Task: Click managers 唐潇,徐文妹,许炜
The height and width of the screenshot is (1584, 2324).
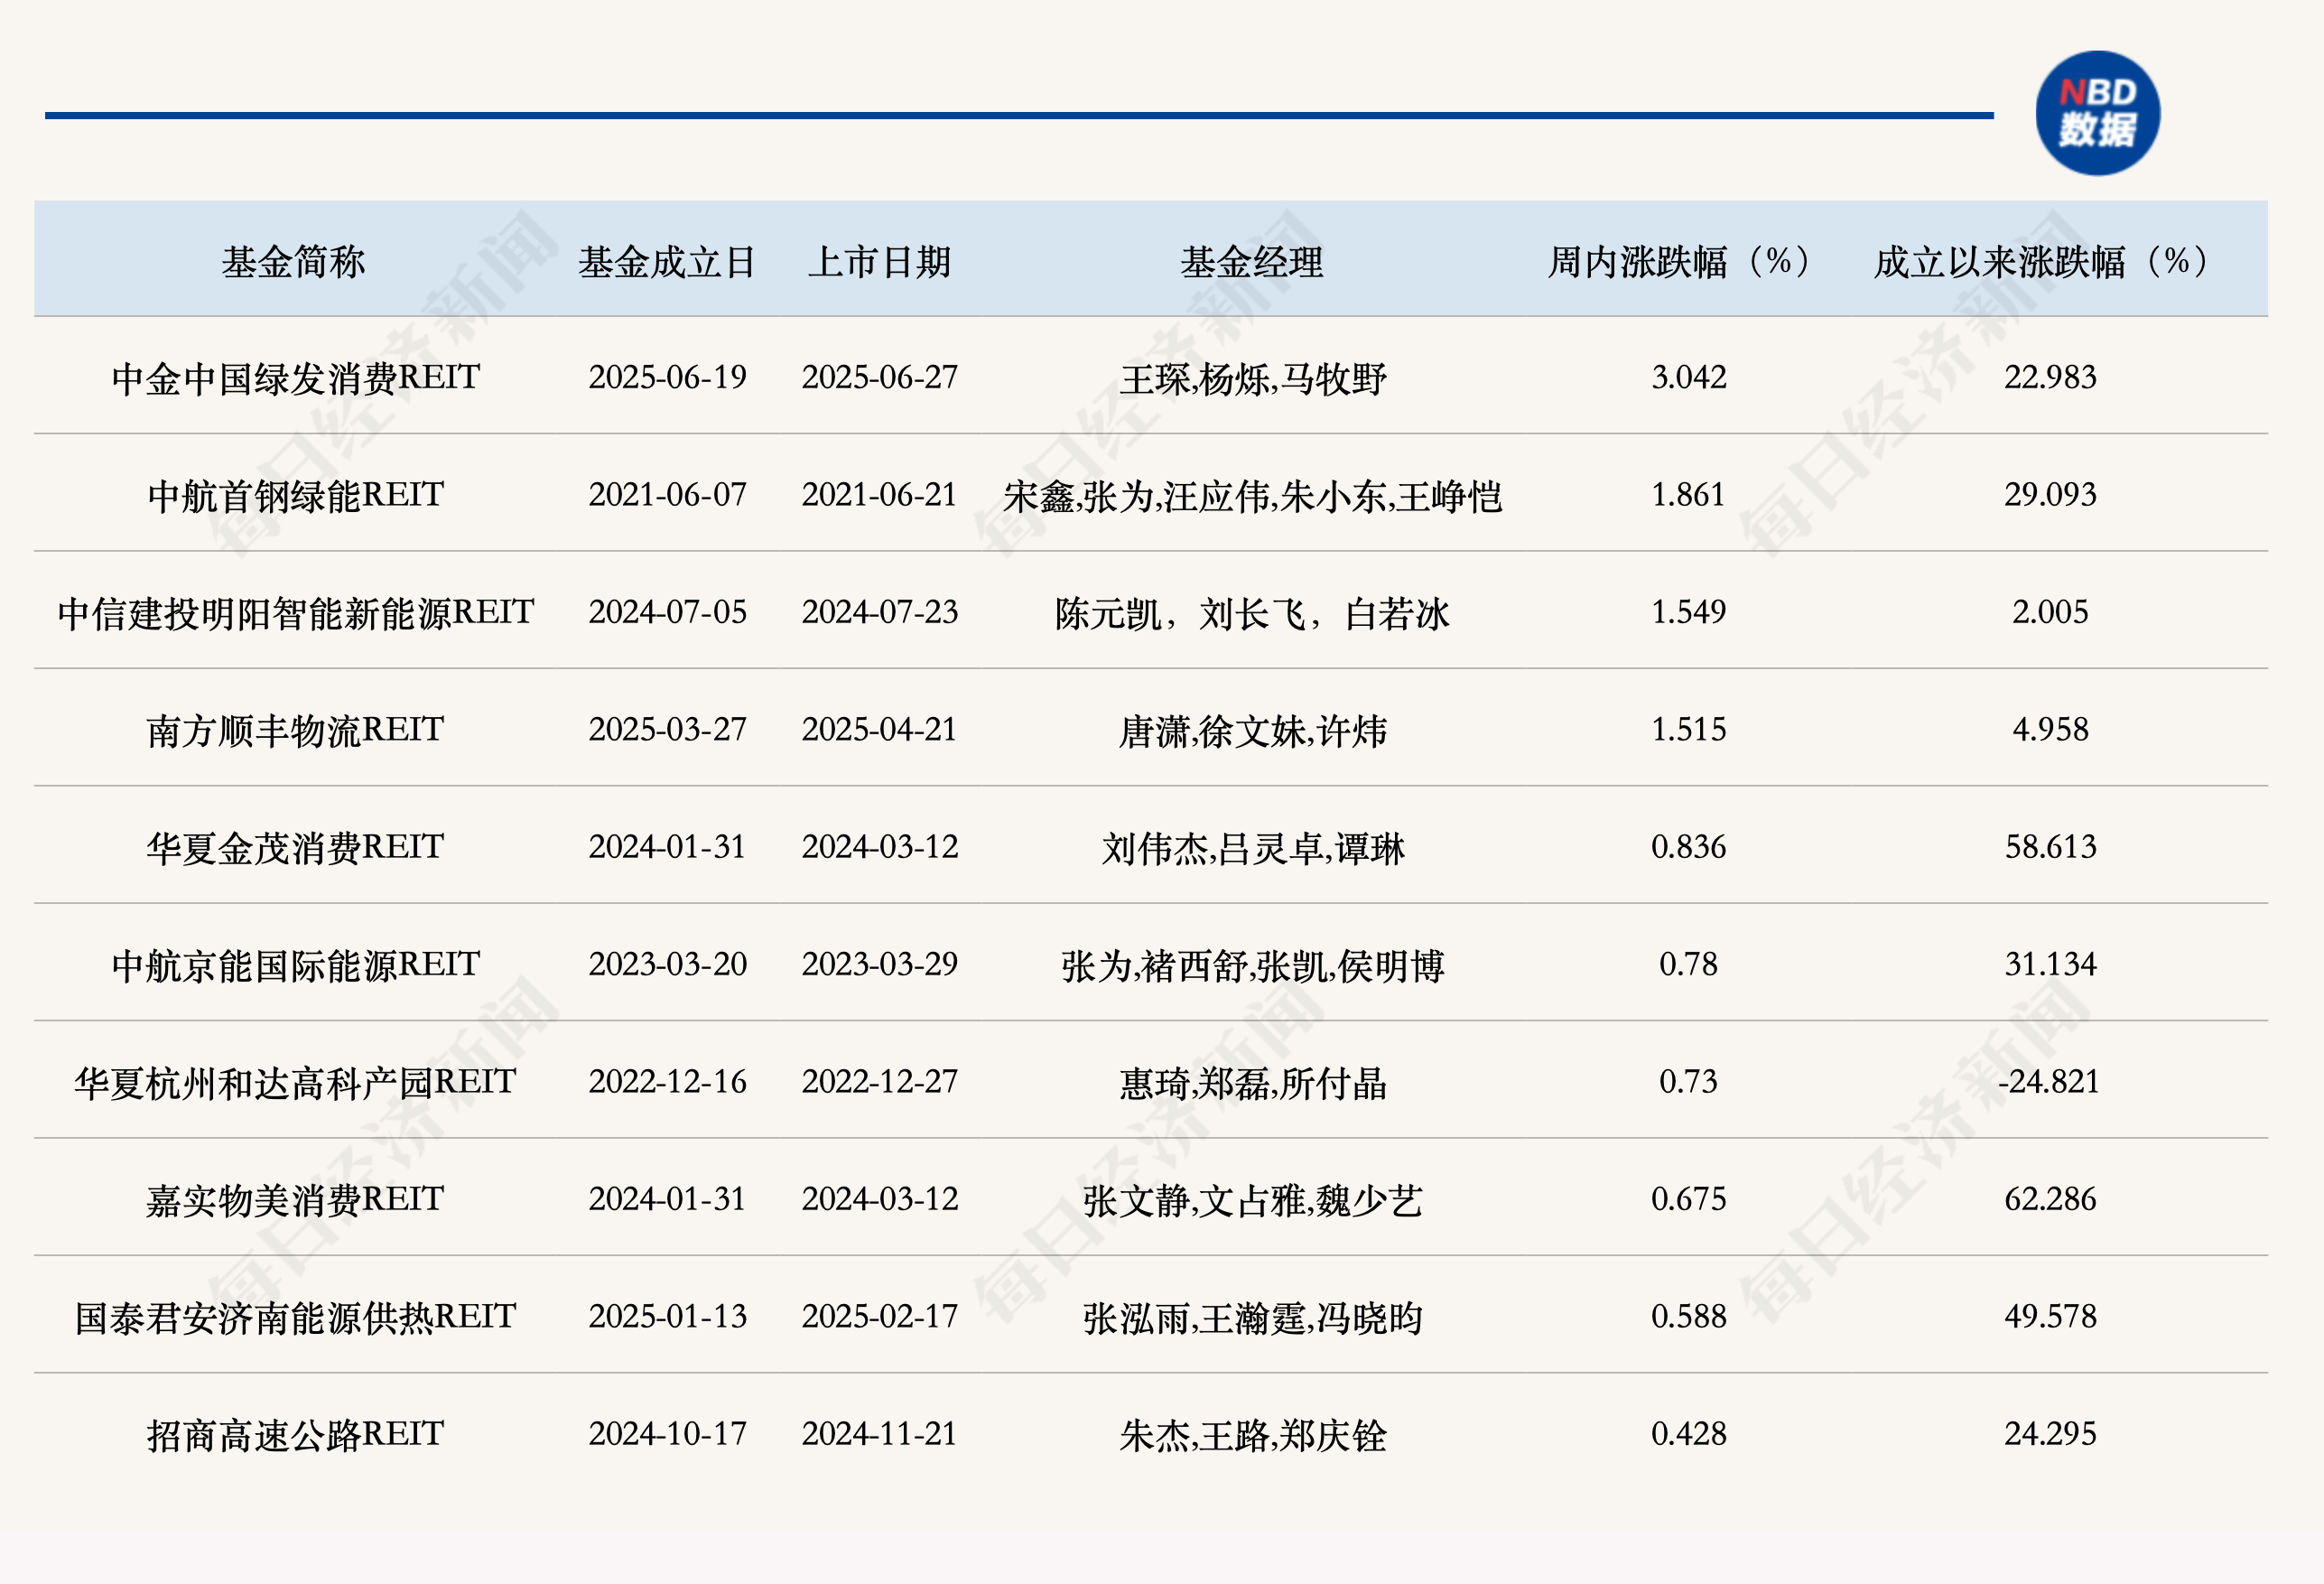Action: (x=1253, y=731)
